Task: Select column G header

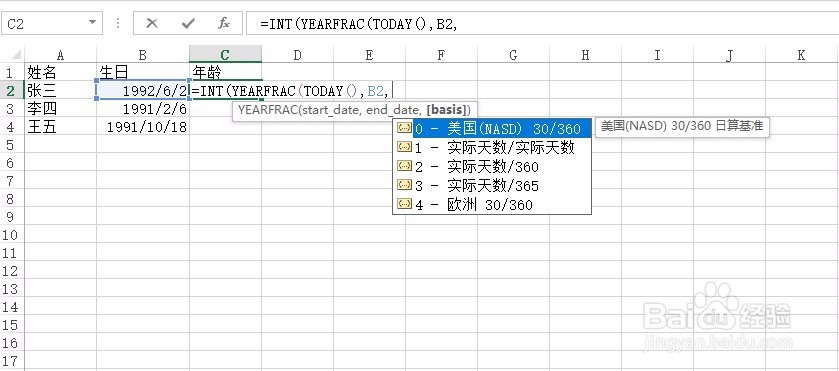Action: pyautogui.click(x=514, y=55)
